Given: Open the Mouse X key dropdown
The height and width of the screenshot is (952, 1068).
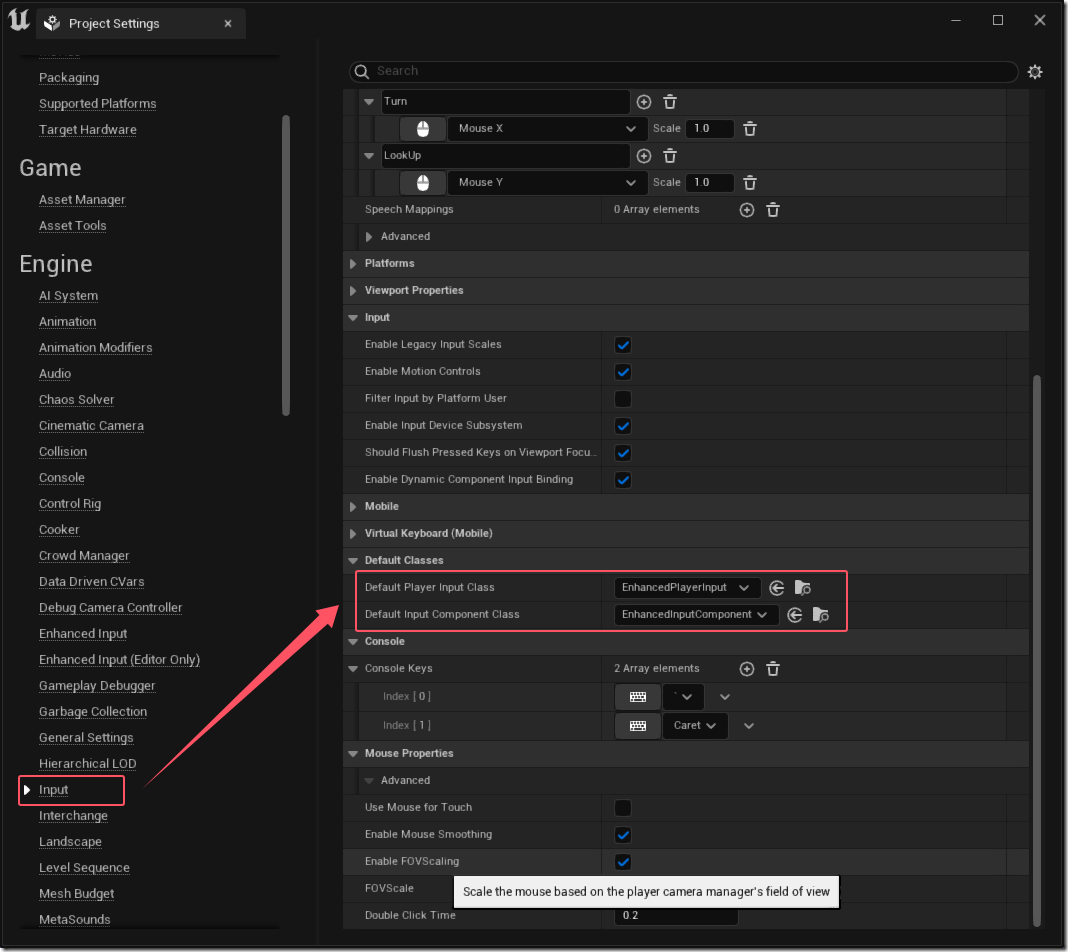Looking at the screenshot, I should pyautogui.click(x=546, y=129).
